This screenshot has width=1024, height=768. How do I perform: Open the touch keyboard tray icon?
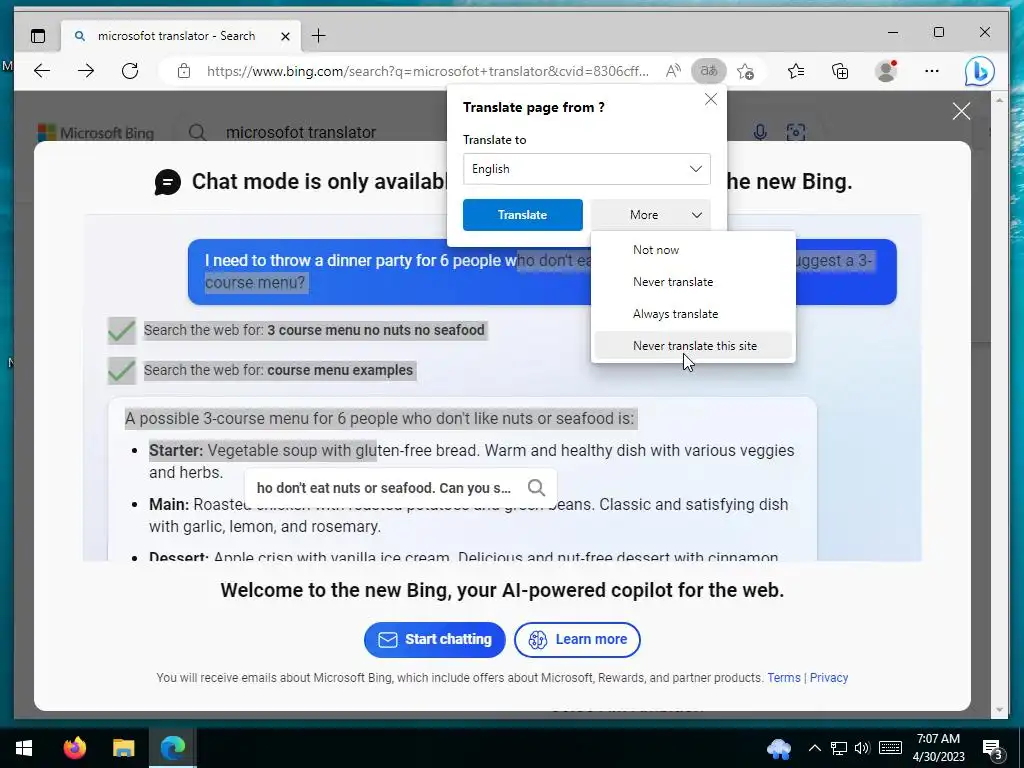[890, 748]
